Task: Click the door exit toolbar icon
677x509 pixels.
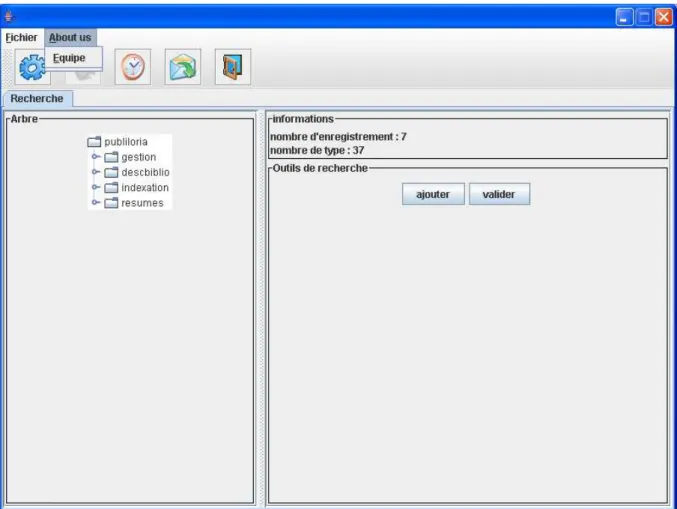Action: coord(233,67)
